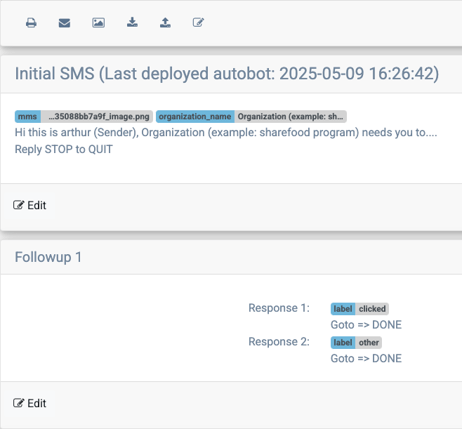Viewport: 462px width, 429px height.
Task: Click the Reply STOP to QUIT text
Action: tap(64, 149)
